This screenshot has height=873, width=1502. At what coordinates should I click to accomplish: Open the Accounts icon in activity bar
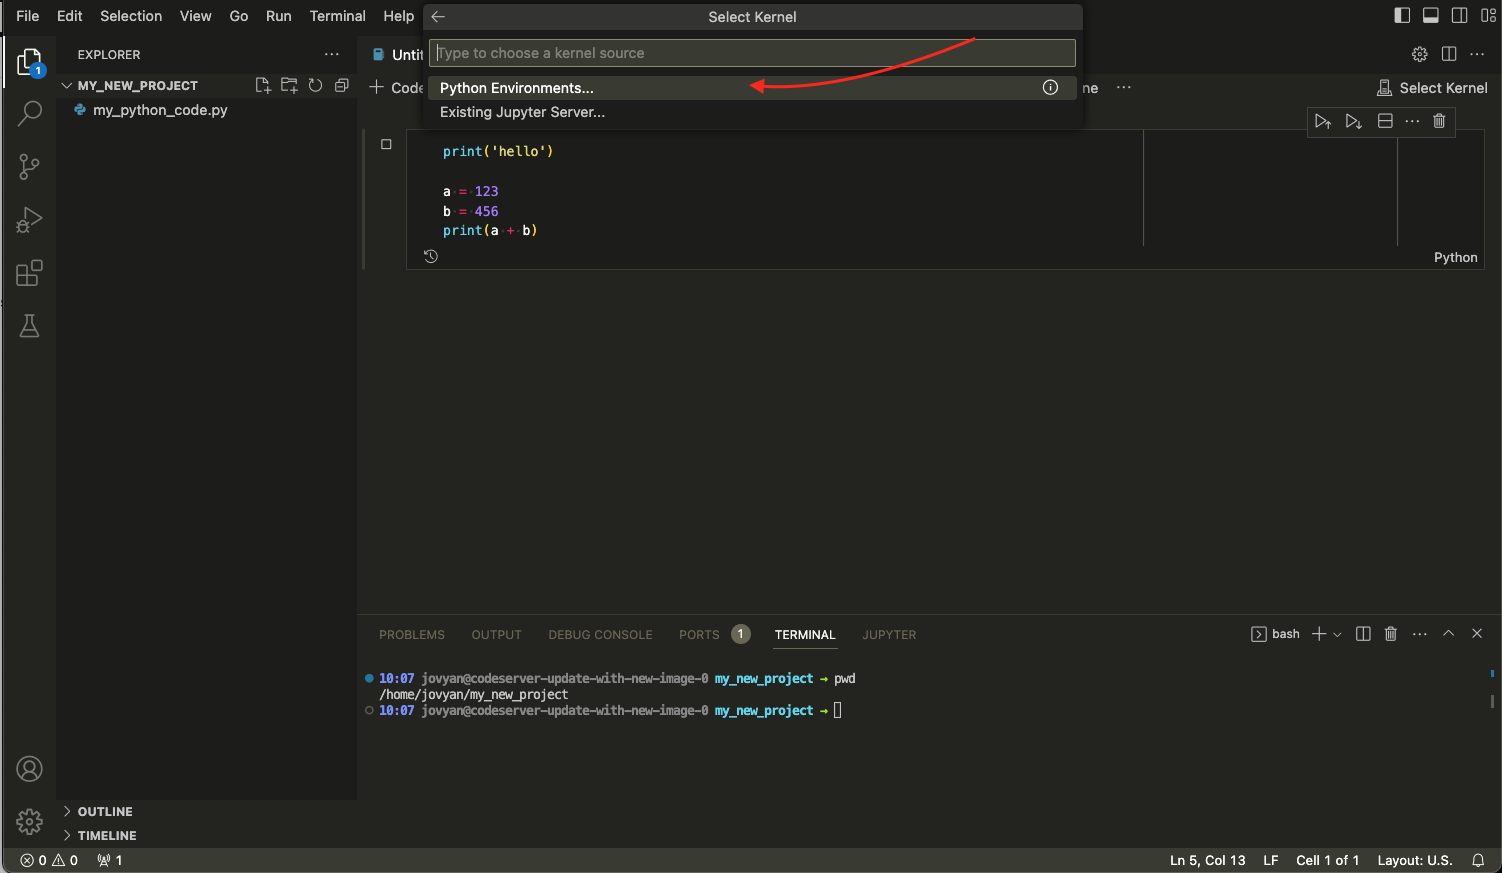(x=29, y=769)
